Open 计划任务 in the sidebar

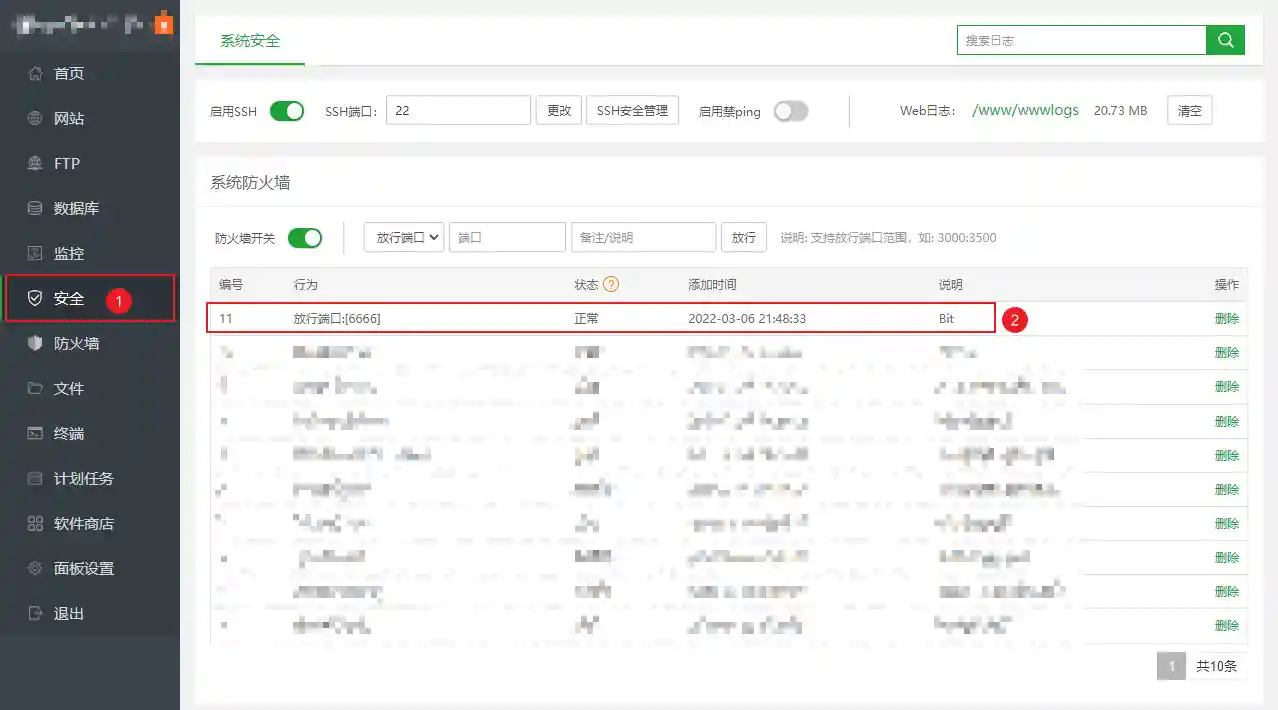(x=84, y=478)
